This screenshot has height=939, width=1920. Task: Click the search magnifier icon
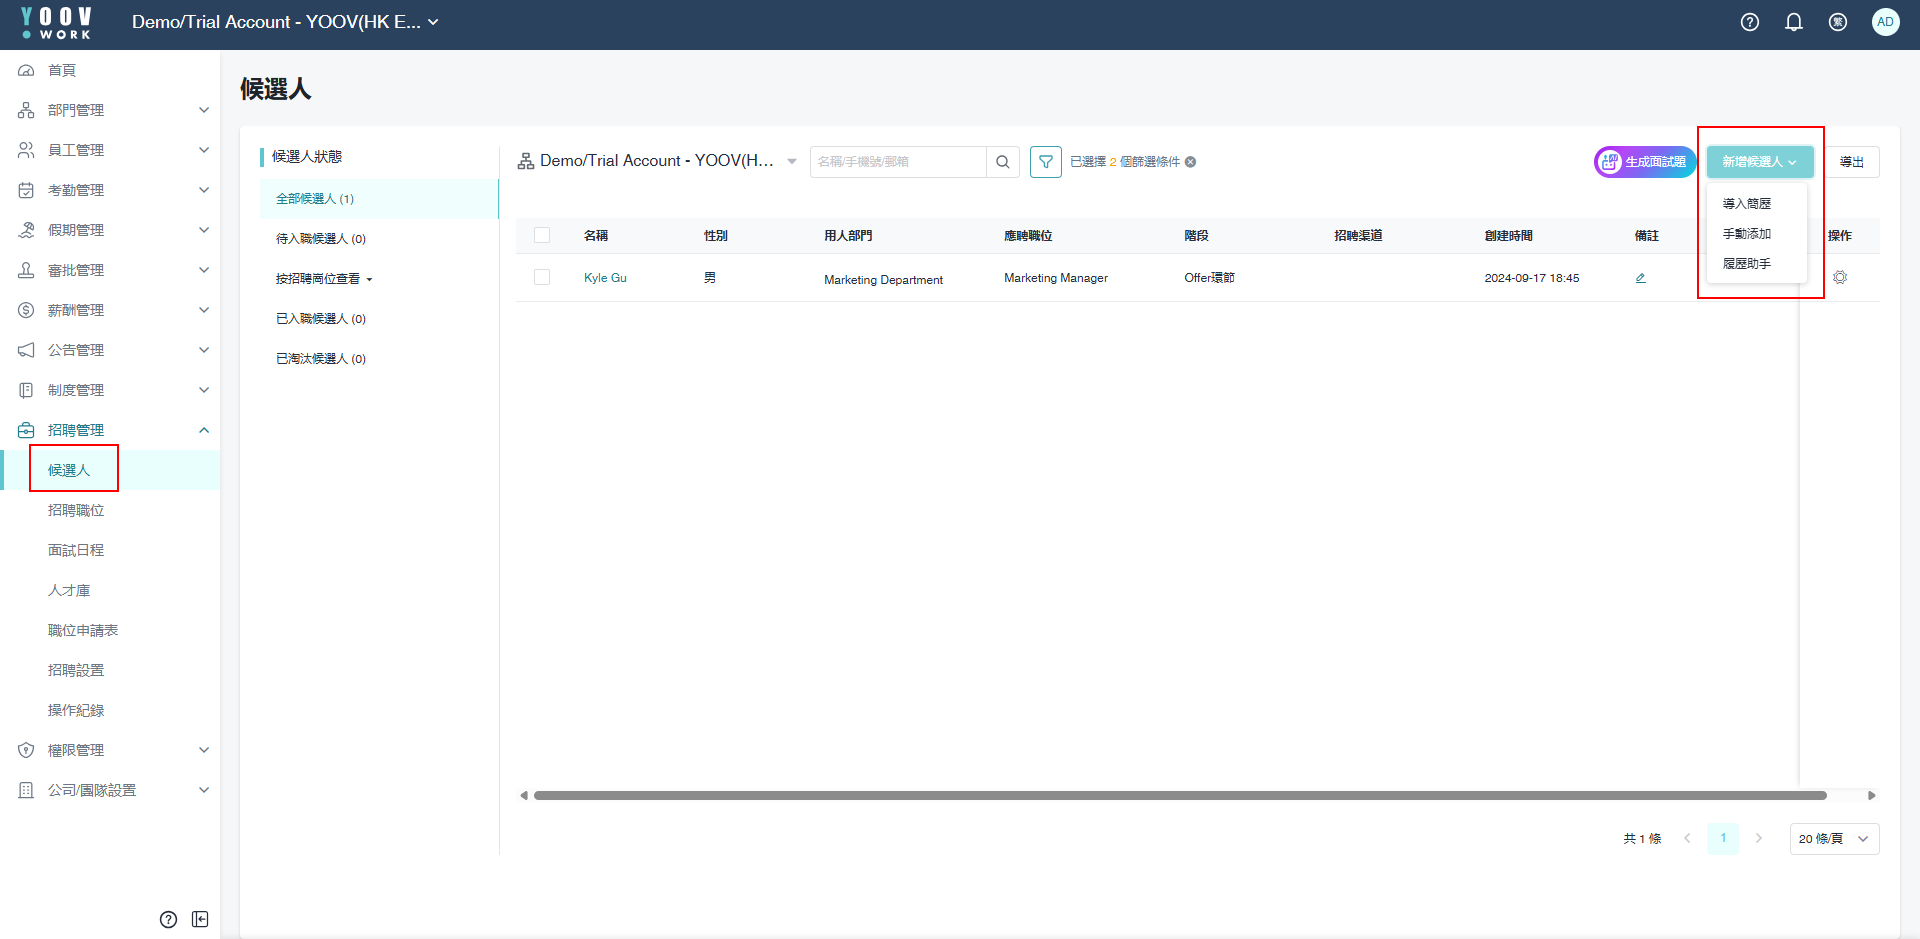click(1002, 162)
